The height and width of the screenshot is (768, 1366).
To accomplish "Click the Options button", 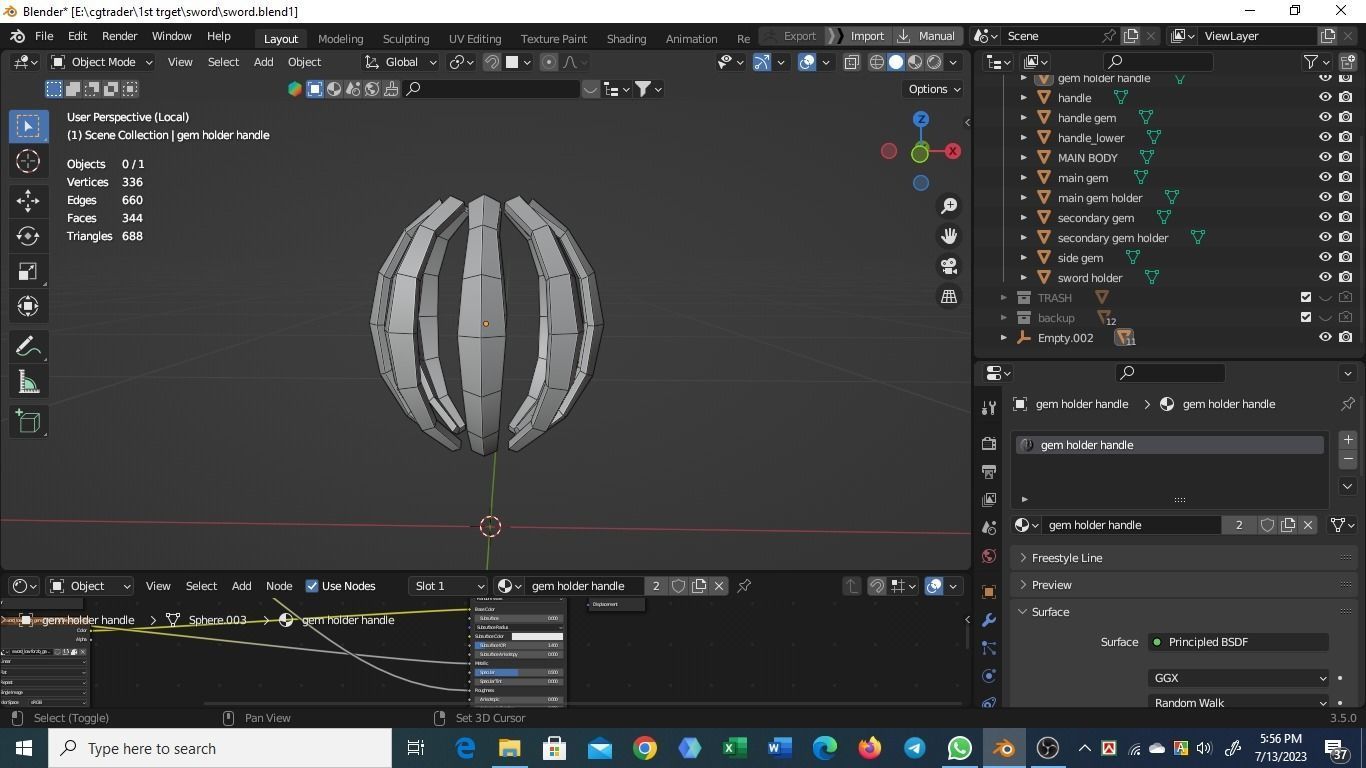I will pos(934,89).
